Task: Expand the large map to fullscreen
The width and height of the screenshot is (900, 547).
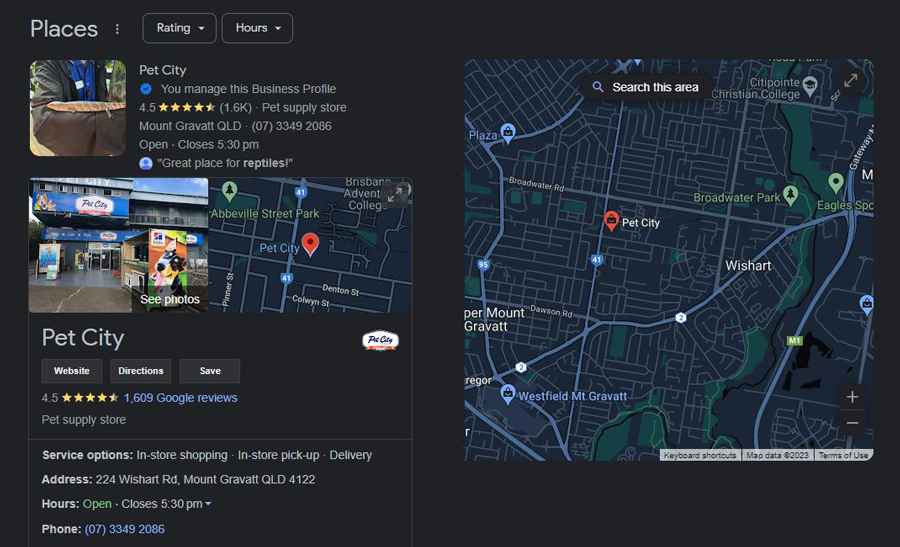Action: 851,80
